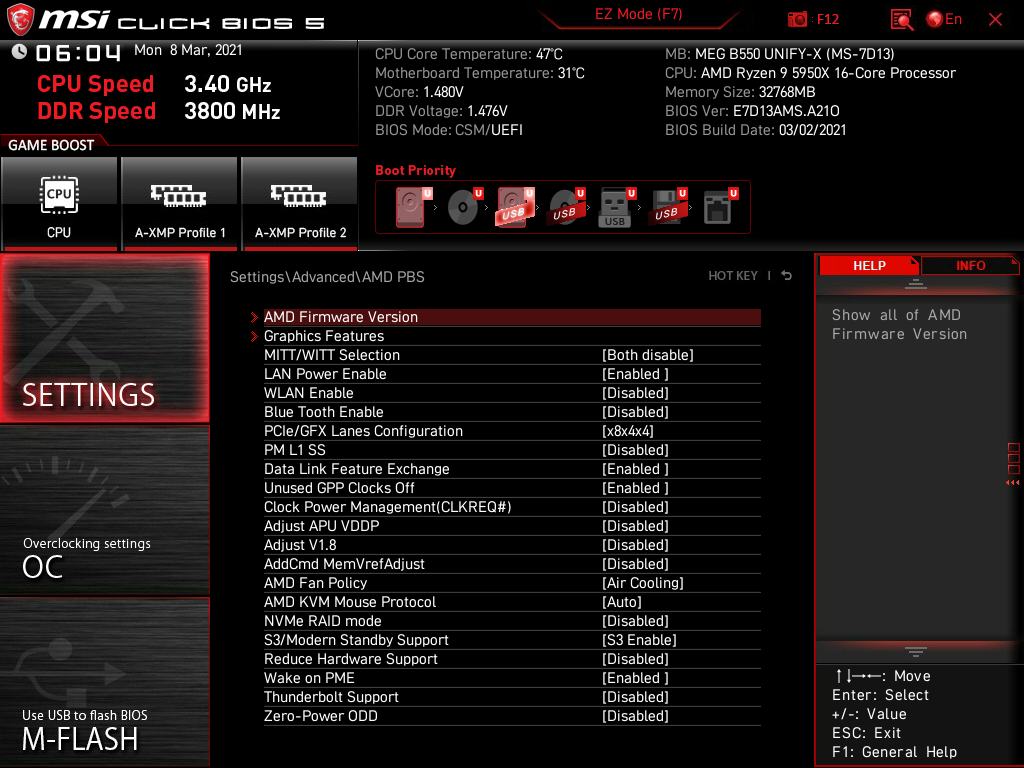Click the date Mon 8 Mar, 2021

[188, 50]
